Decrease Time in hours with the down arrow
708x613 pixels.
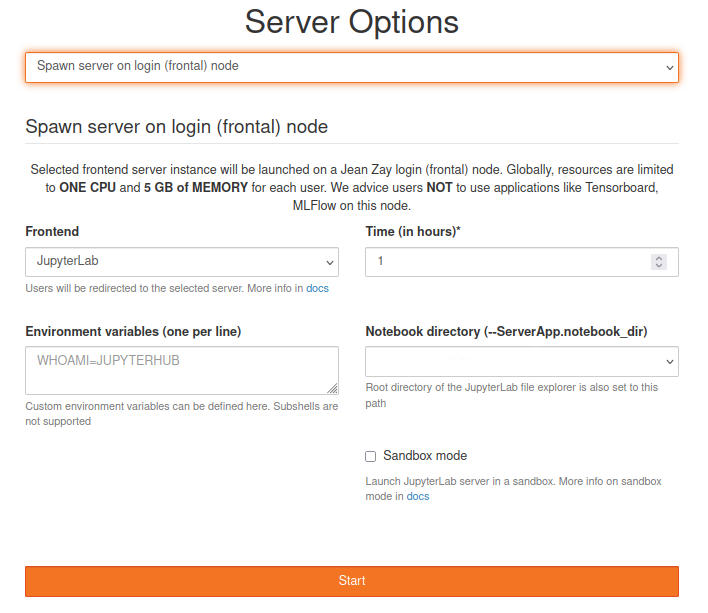coord(658,266)
